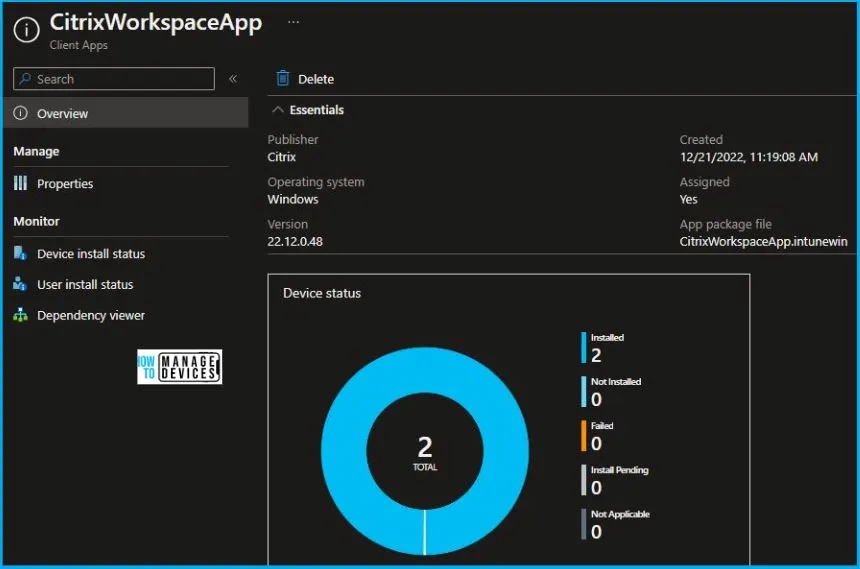Viewport: 860px width, 569px height.
Task: Click the Install Pending legend entry
Action: 619,480
